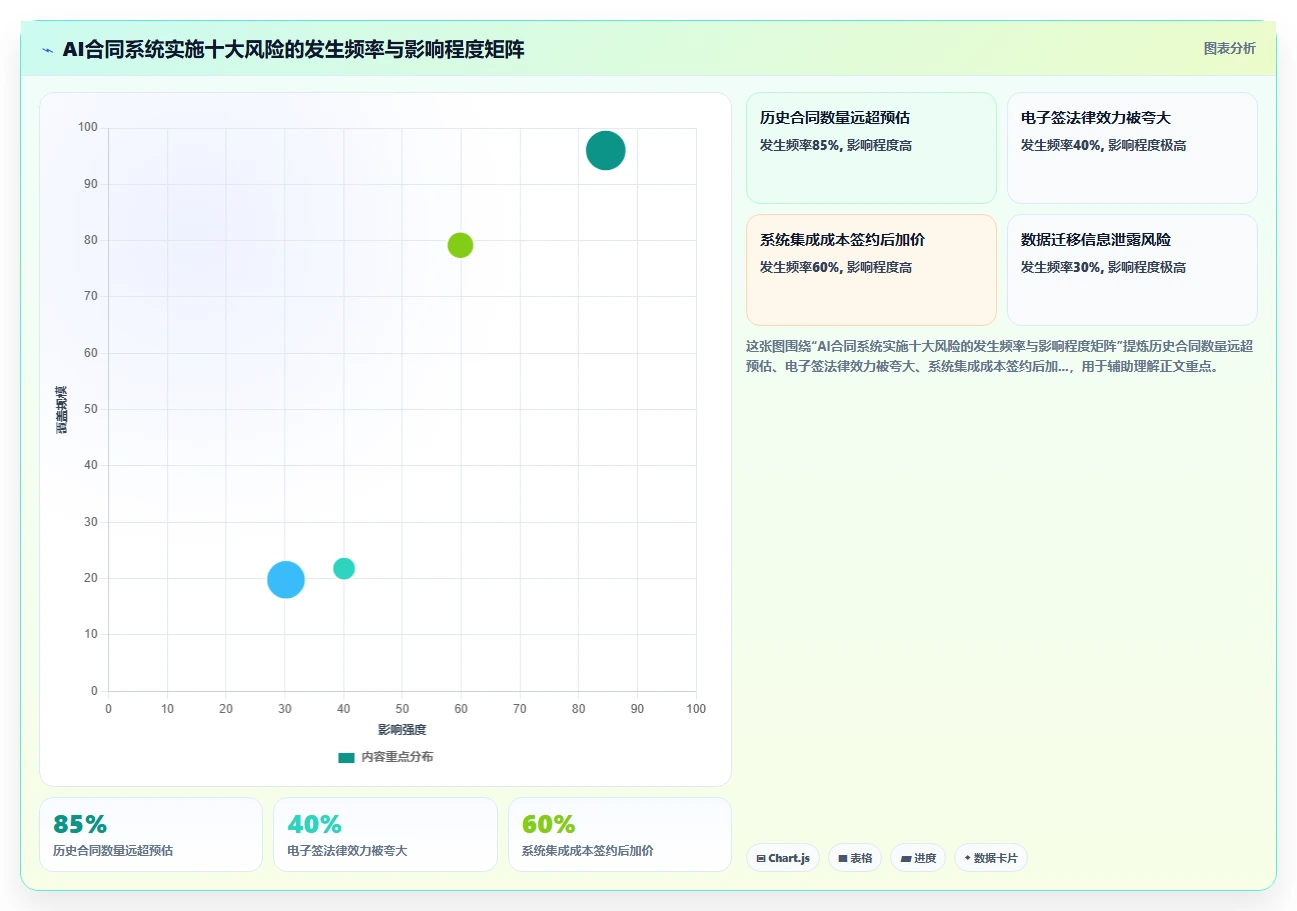Click the x-axis tick label 50

402,709
